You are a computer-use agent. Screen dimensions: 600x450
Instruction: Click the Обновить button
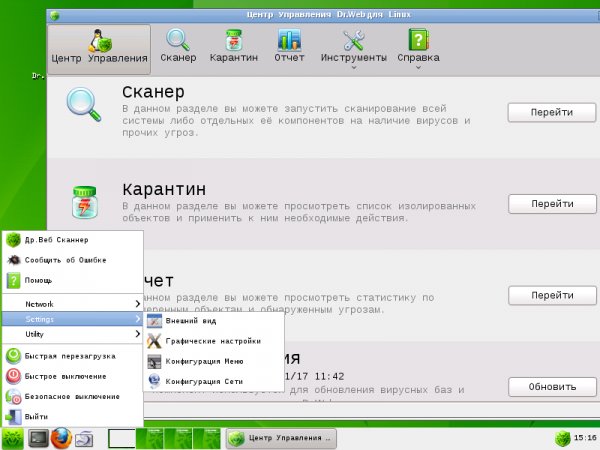click(552, 387)
